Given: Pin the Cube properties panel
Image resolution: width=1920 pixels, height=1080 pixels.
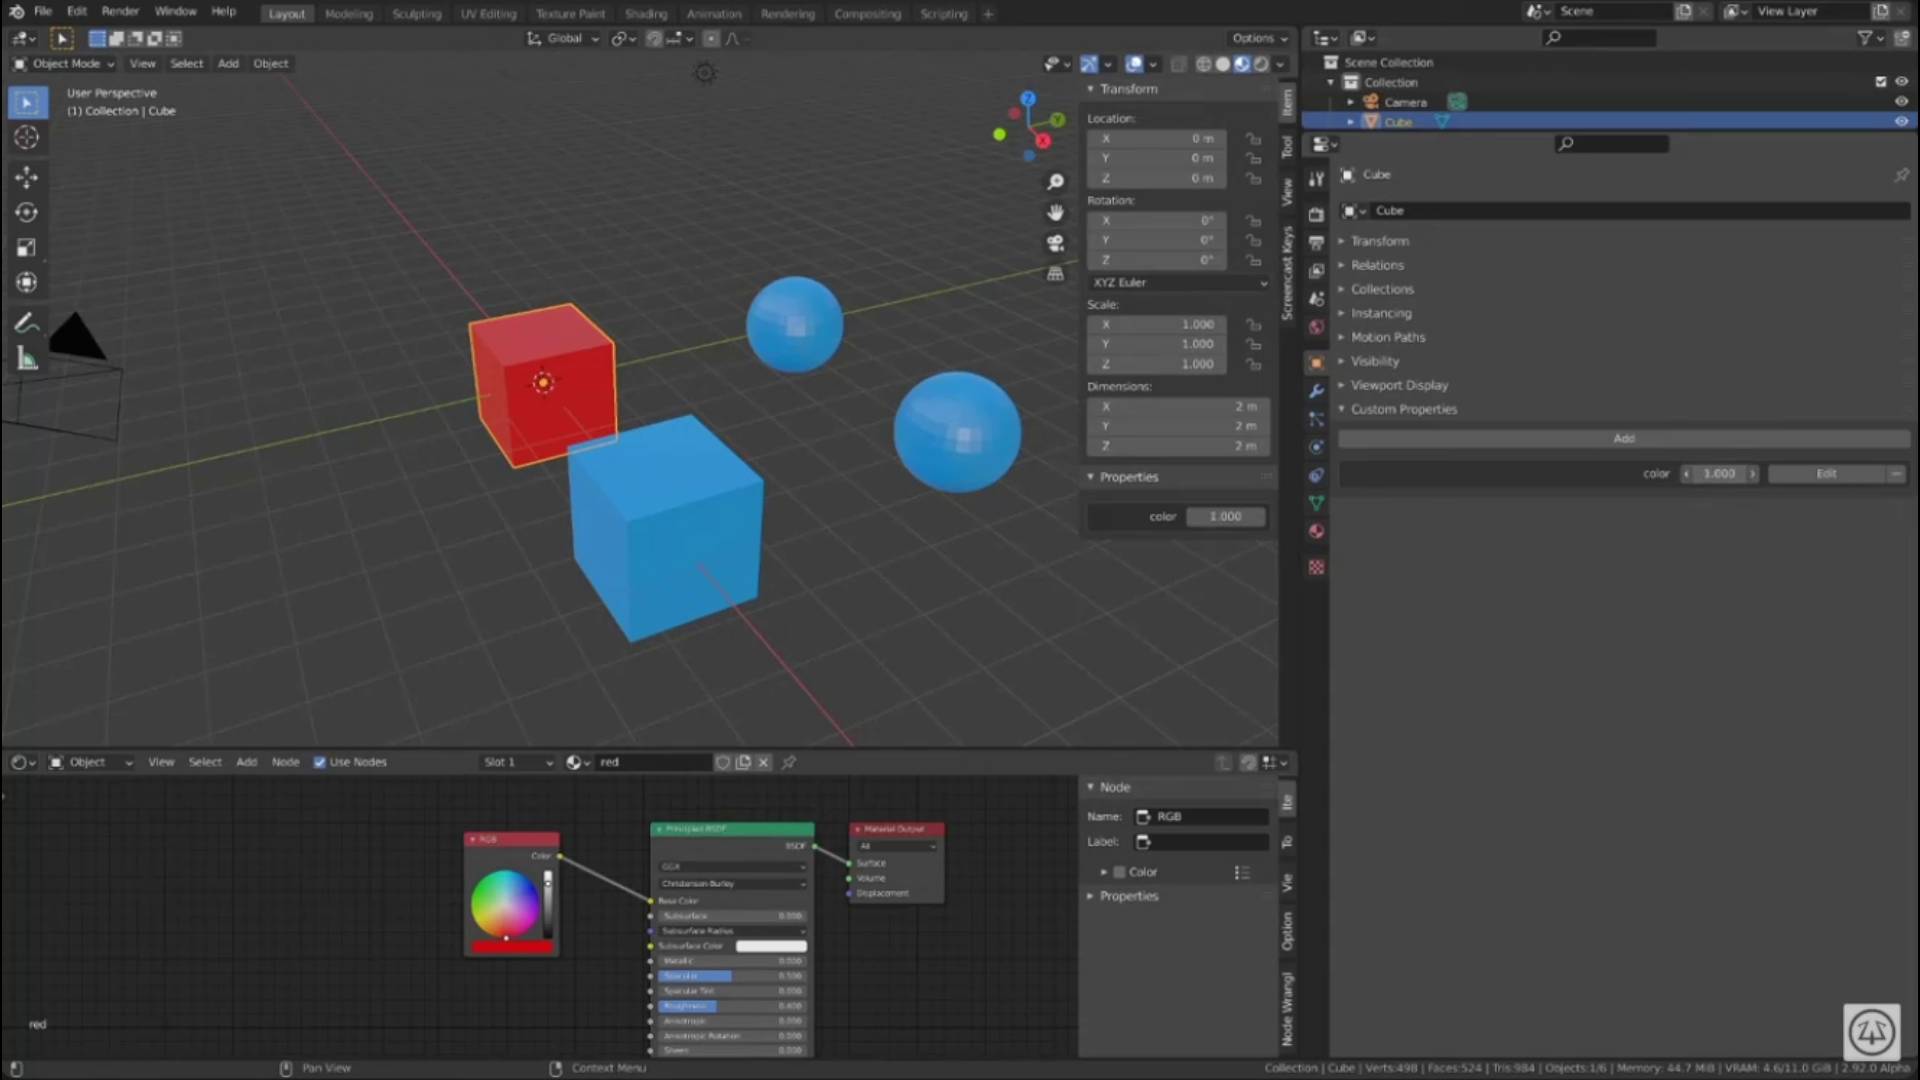Looking at the screenshot, I should (1901, 174).
